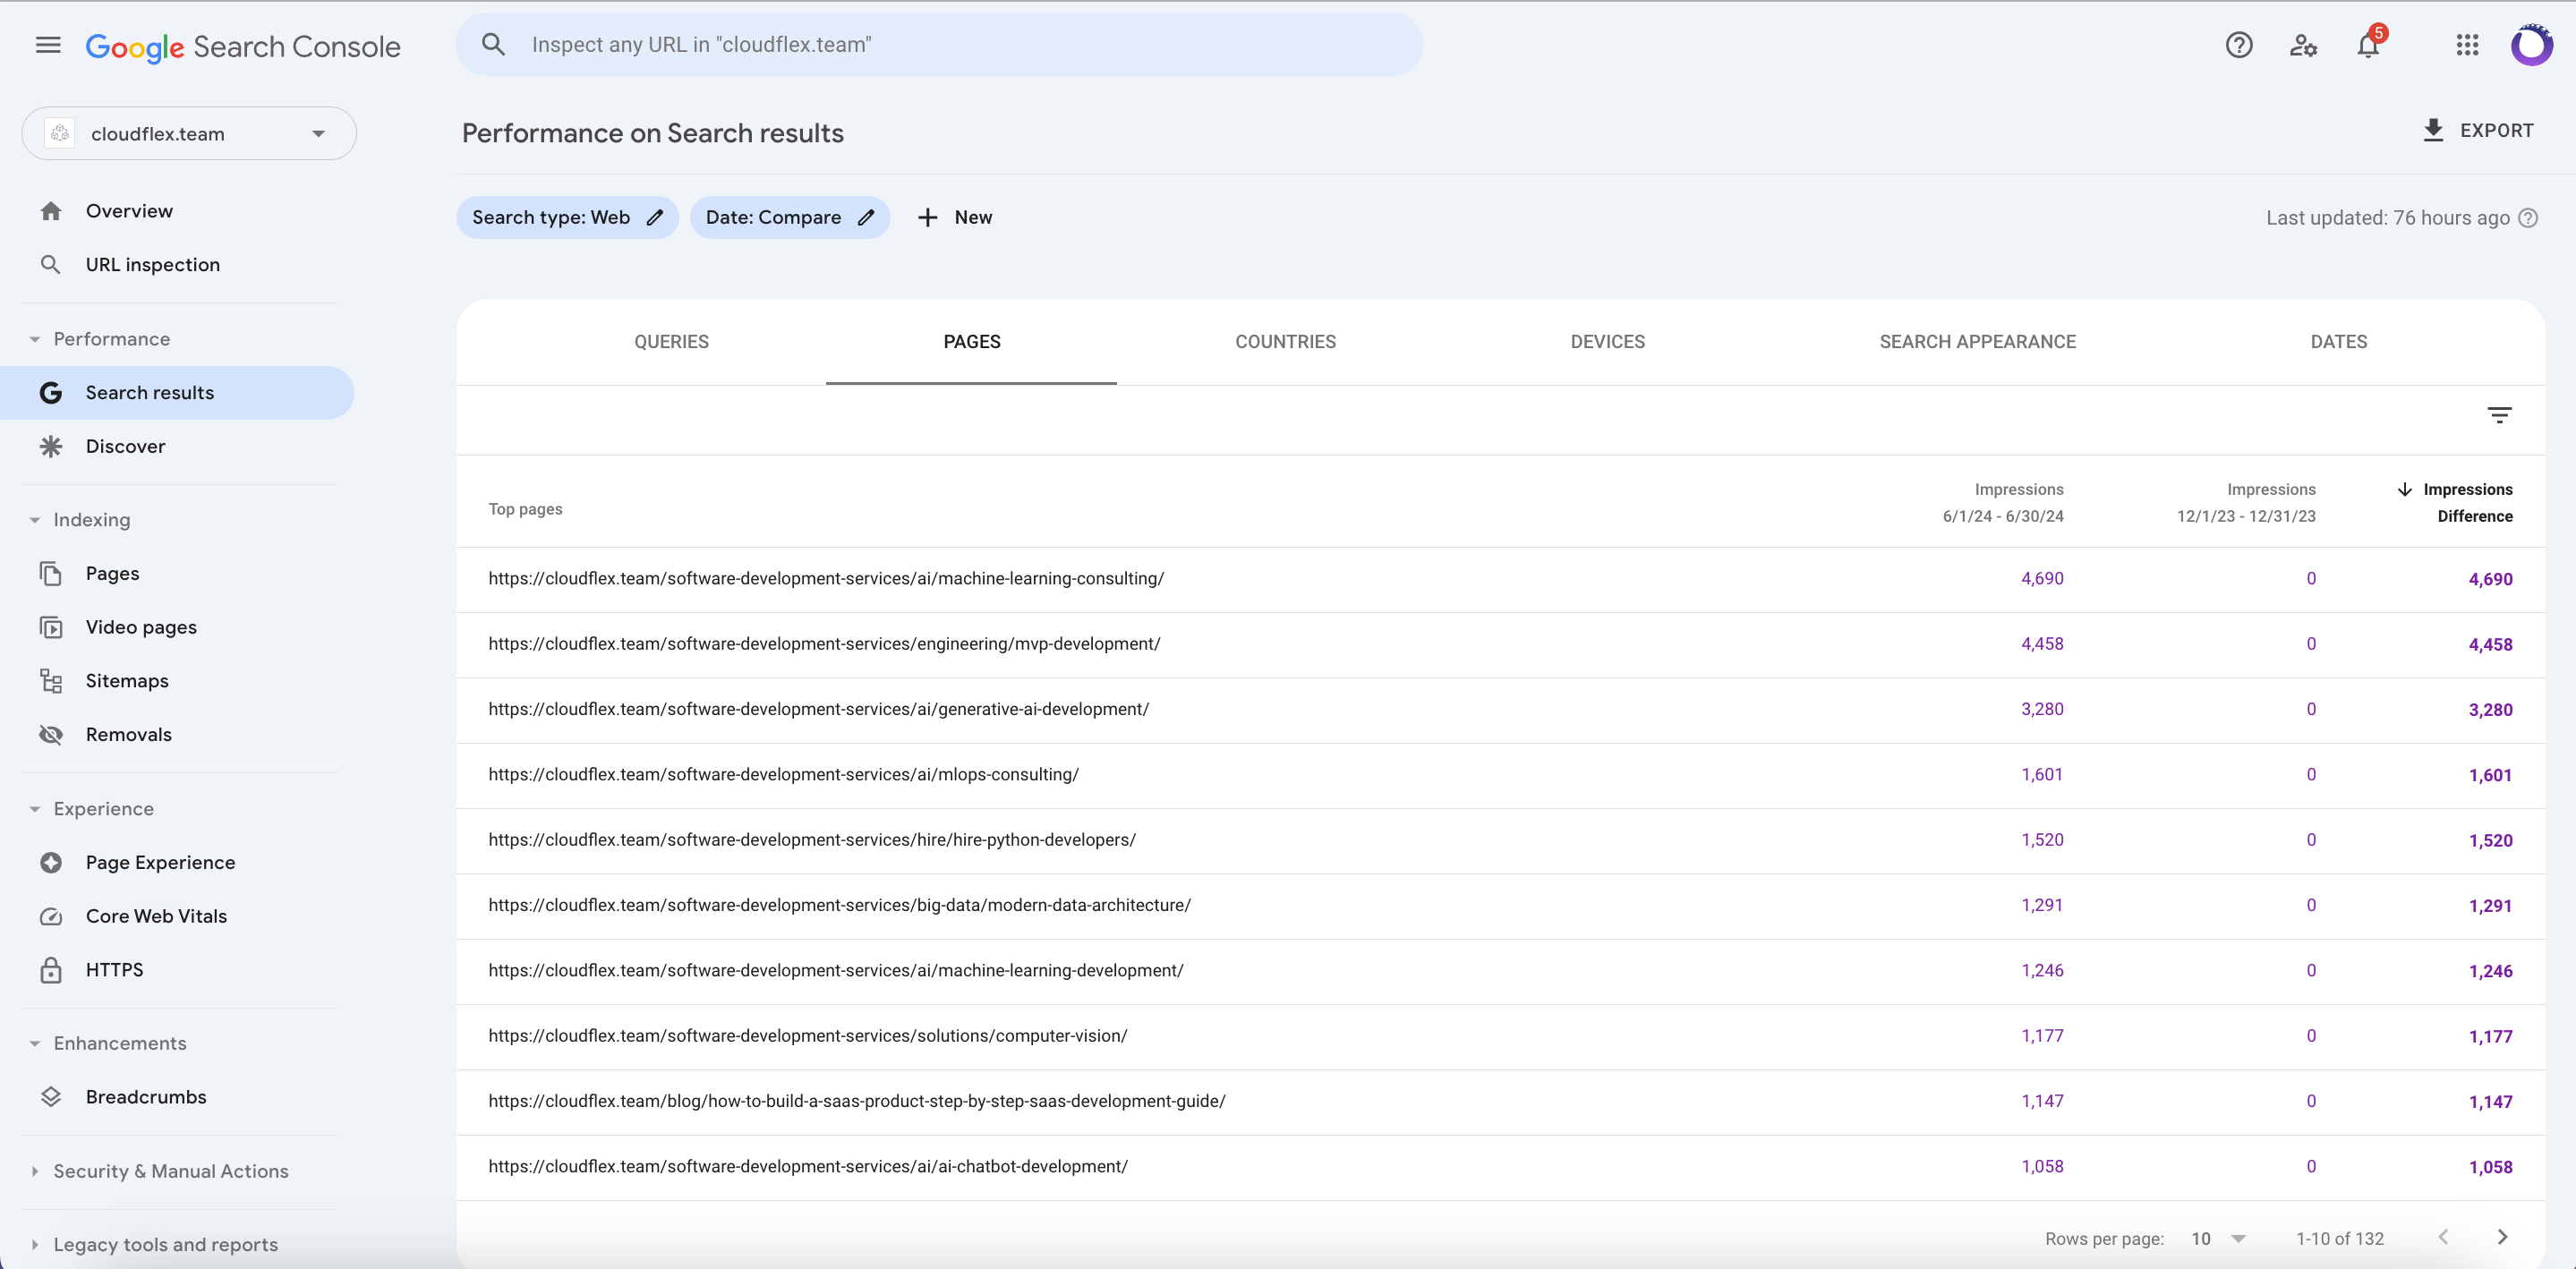
Task: Open the ai-chatbot-development page row
Action: tap(1500, 1167)
